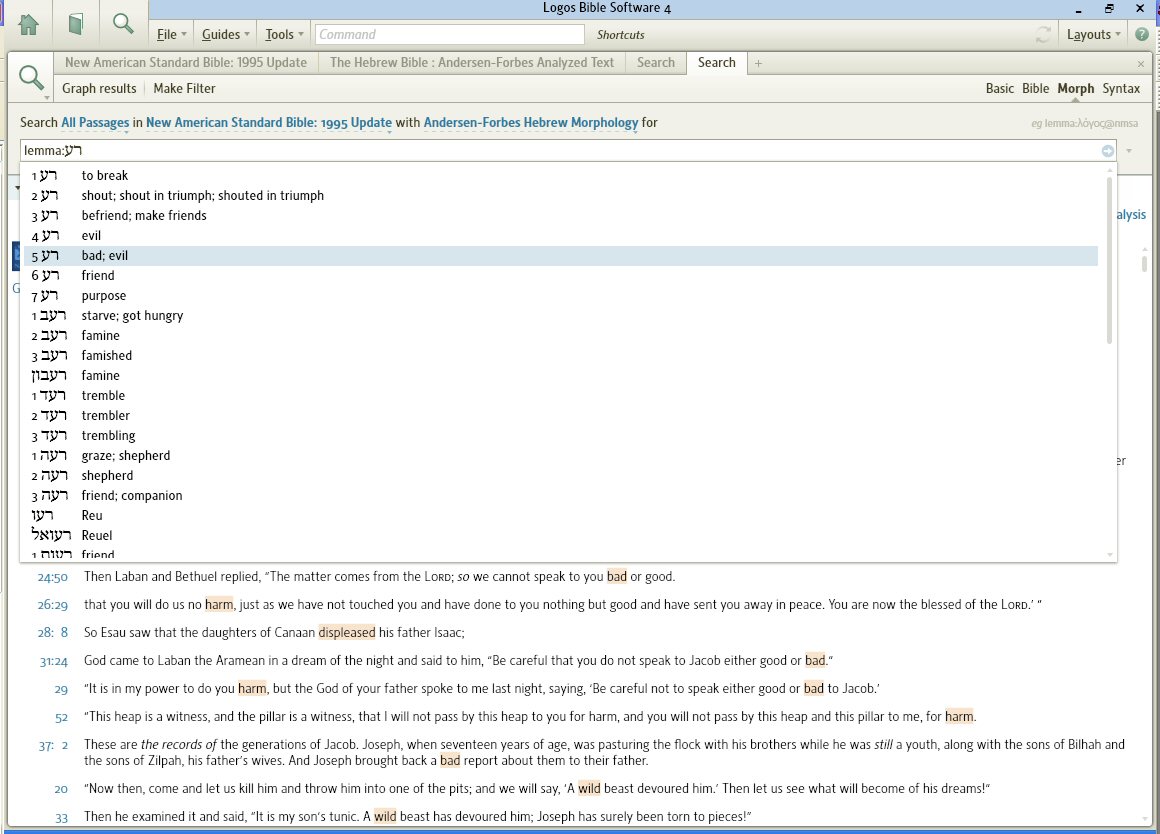Select highlighted suggestion 'bad; evil'
Viewport: 1160px width, 834px height.
[561, 255]
